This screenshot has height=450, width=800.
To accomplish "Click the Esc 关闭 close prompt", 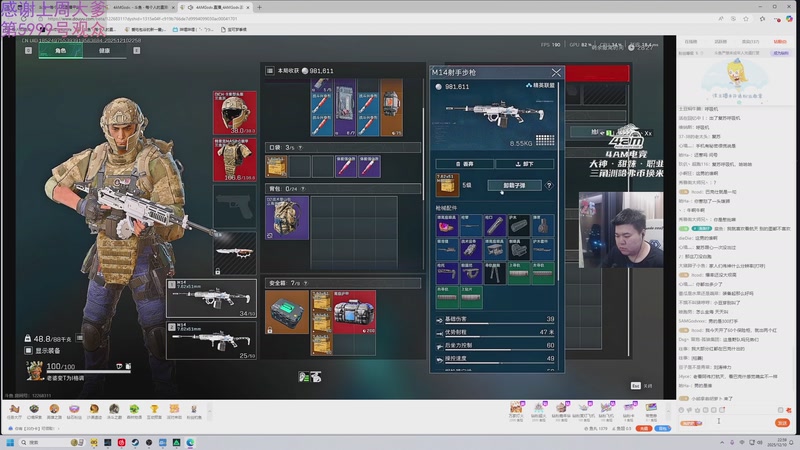I will pyautogui.click(x=641, y=386).
